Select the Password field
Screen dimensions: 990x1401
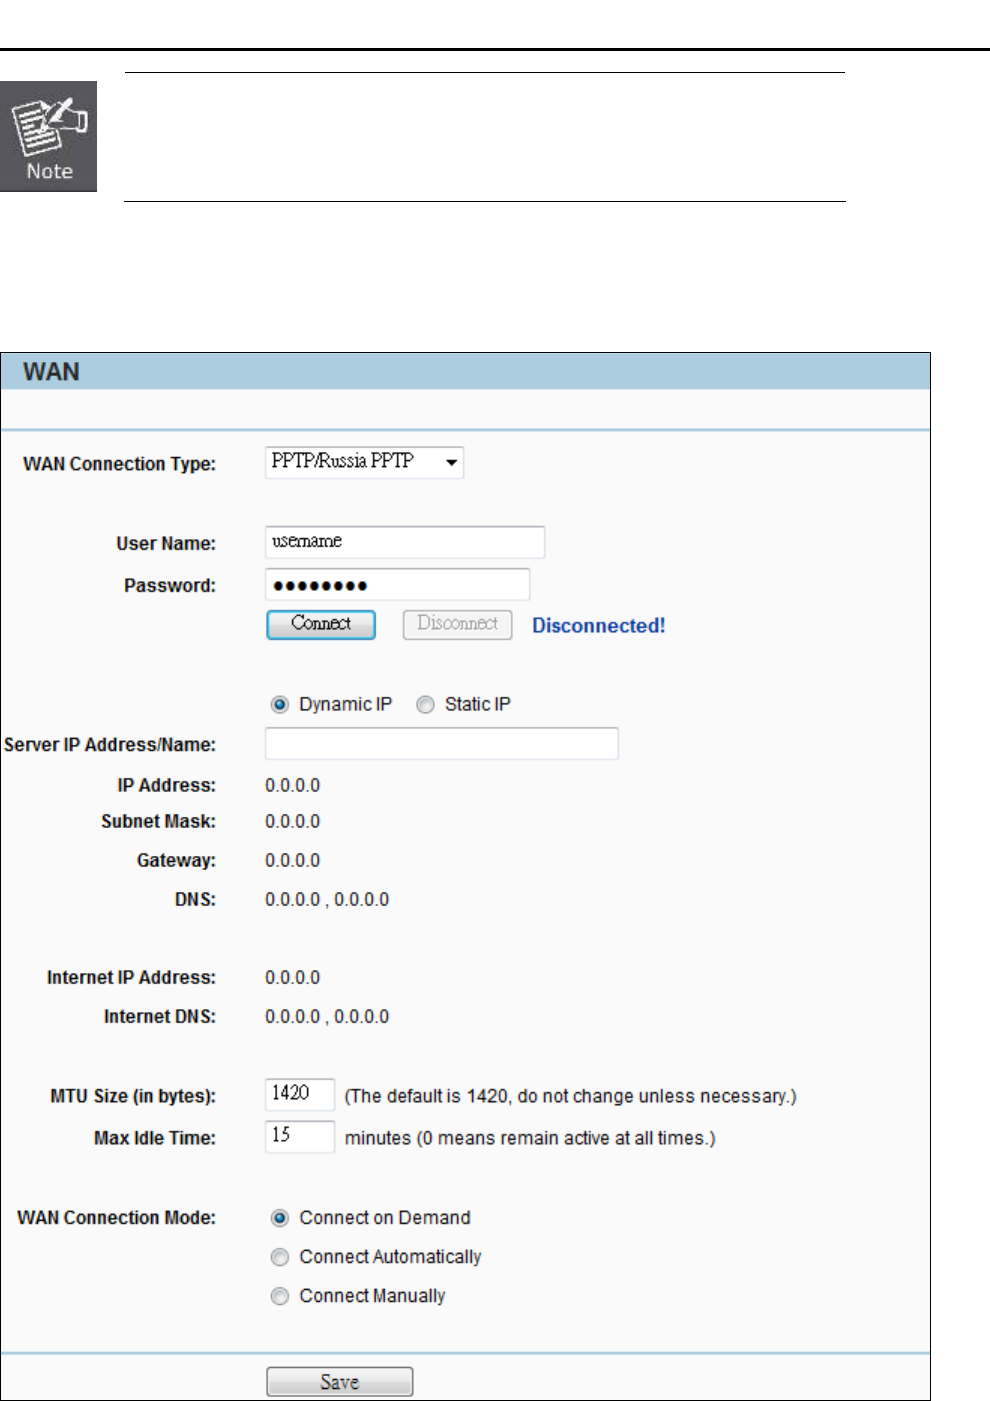pyautogui.click(x=397, y=584)
